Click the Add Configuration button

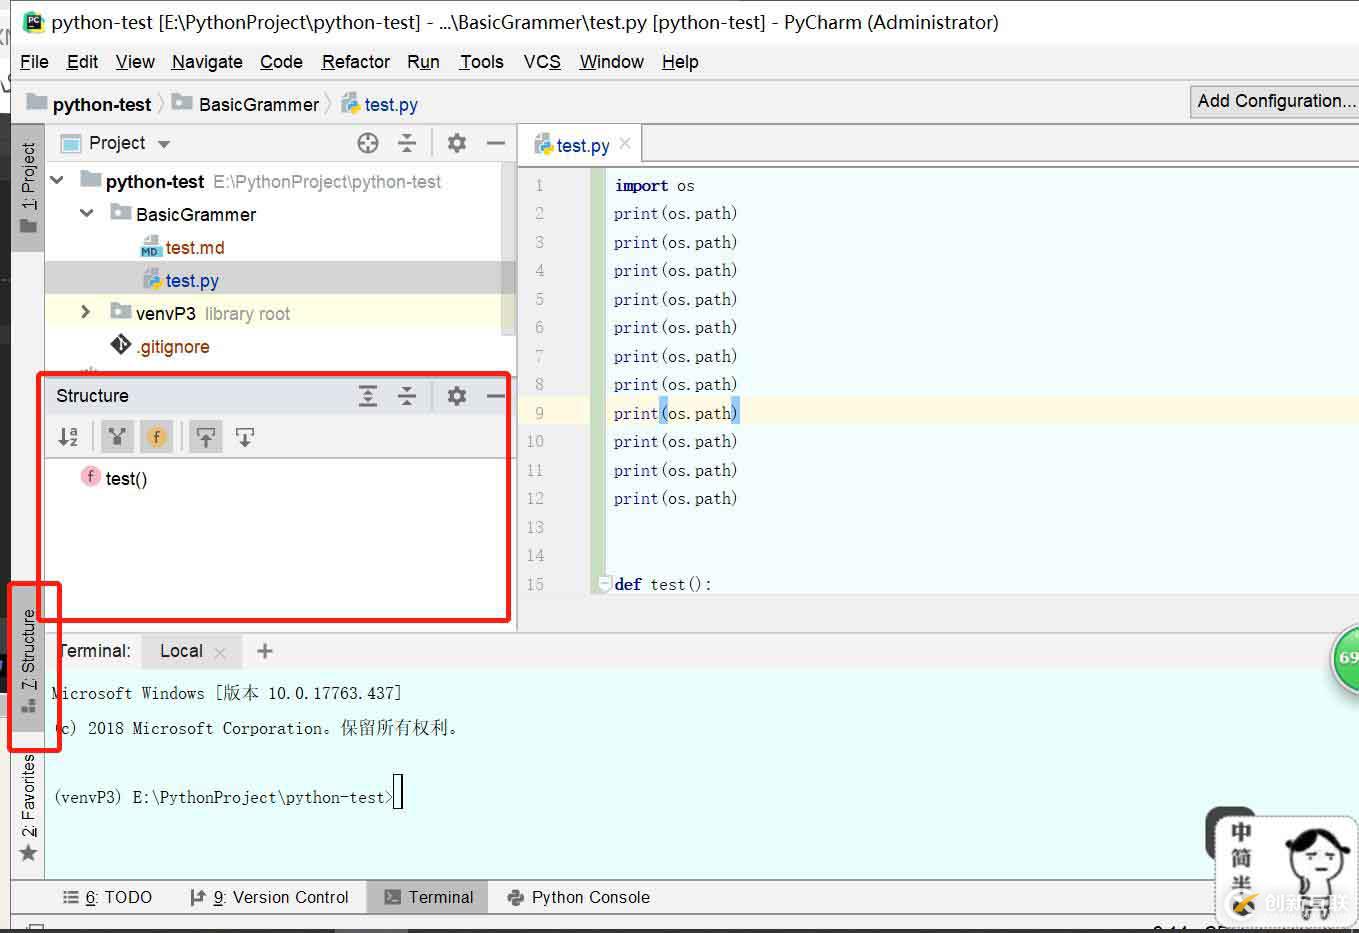tap(1275, 101)
